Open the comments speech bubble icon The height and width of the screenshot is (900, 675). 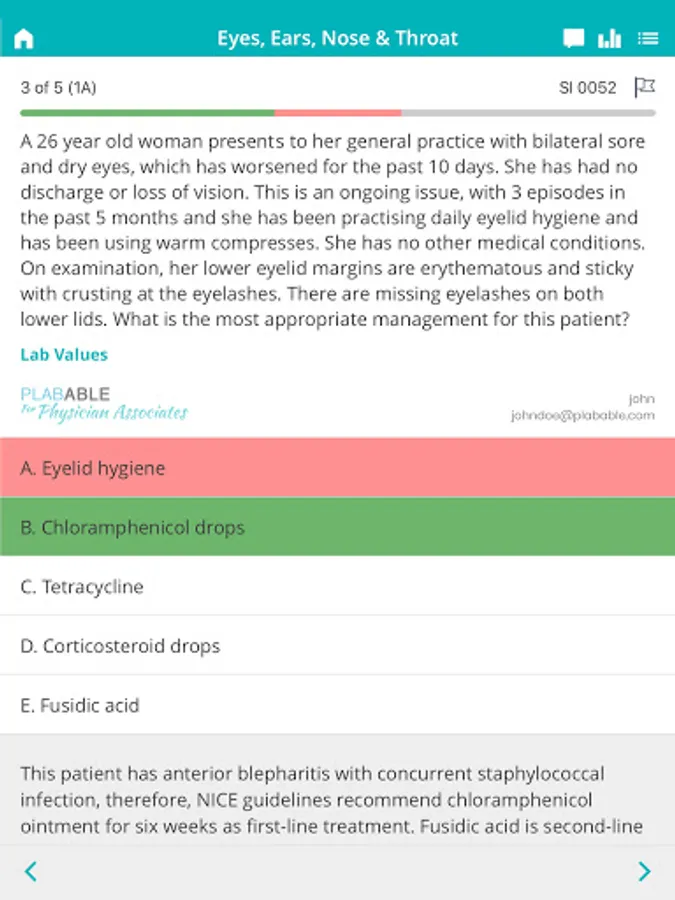coord(573,39)
